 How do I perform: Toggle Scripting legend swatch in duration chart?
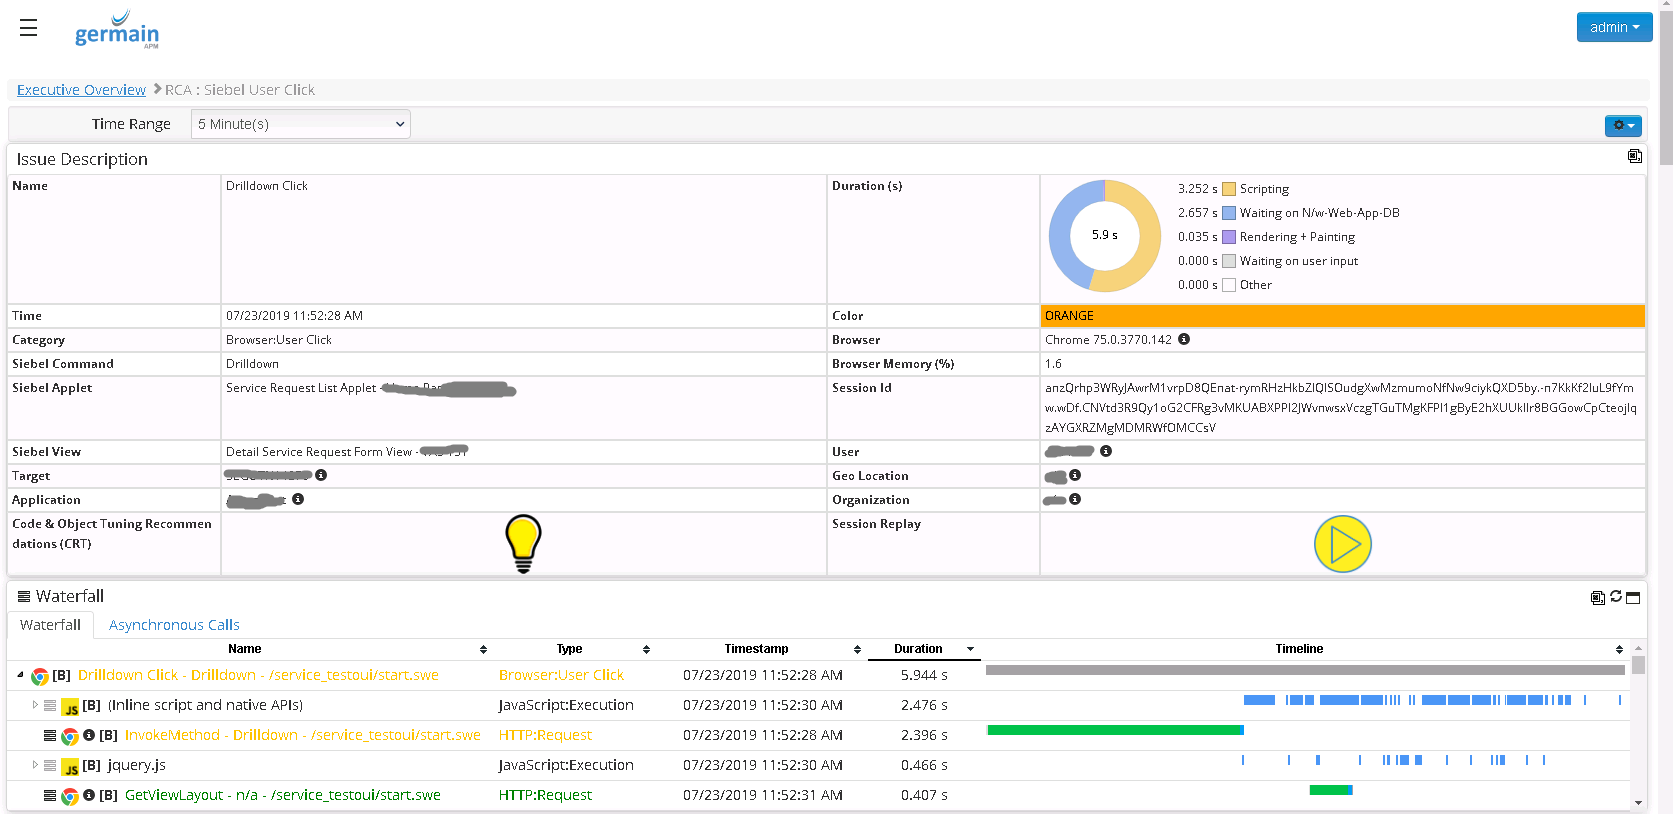click(x=1229, y=189)
